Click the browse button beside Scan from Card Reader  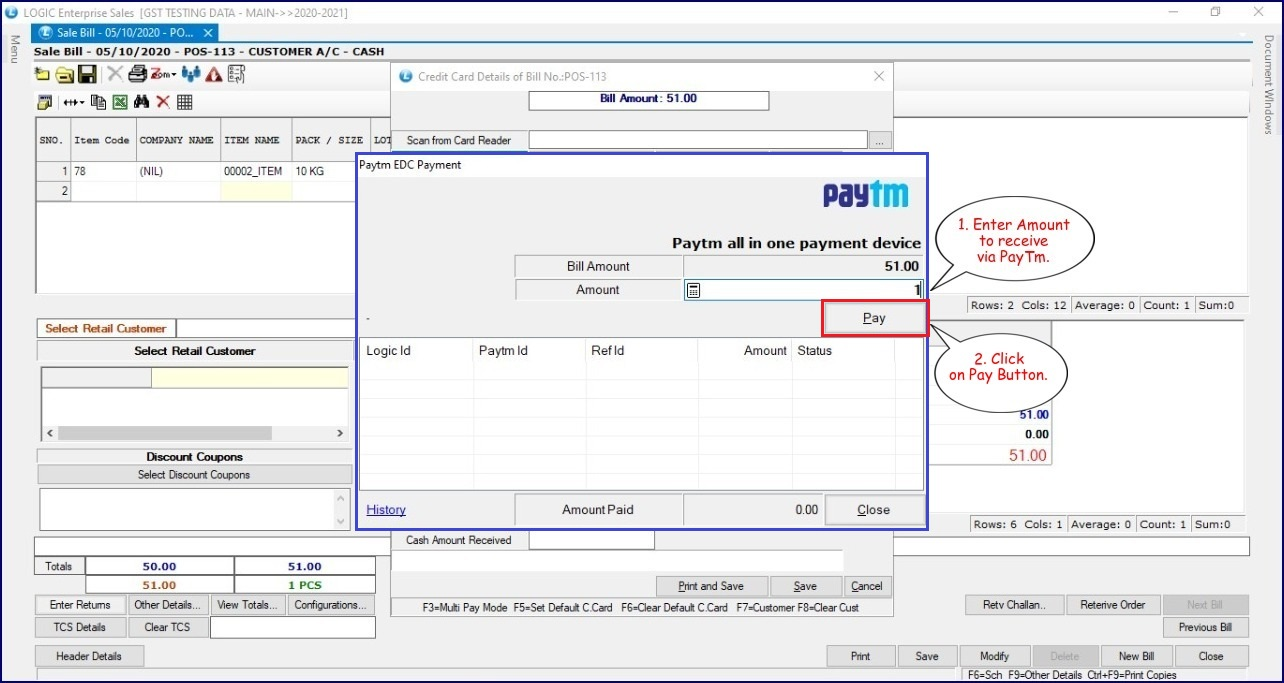click(879, 141)
